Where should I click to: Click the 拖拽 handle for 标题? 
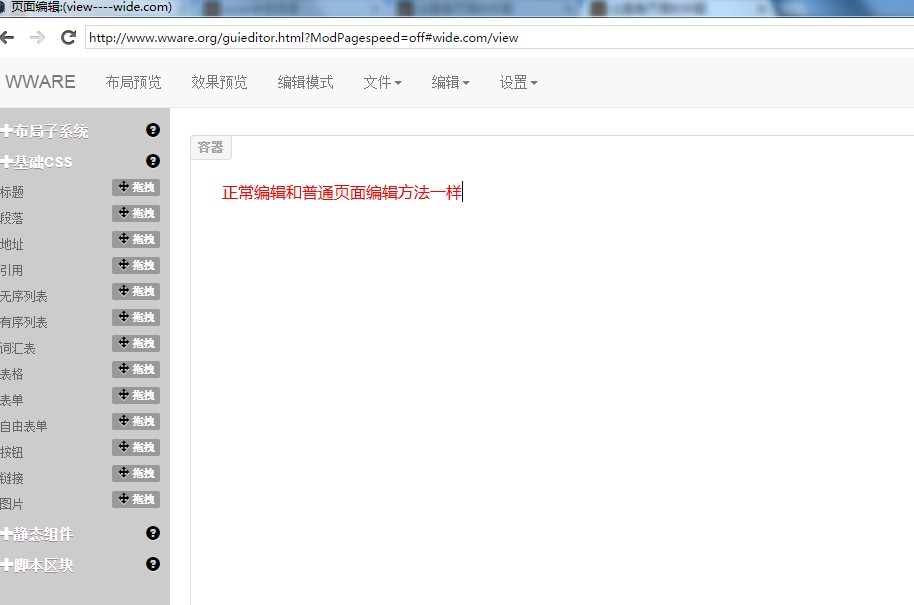click(x=136, y=187)
